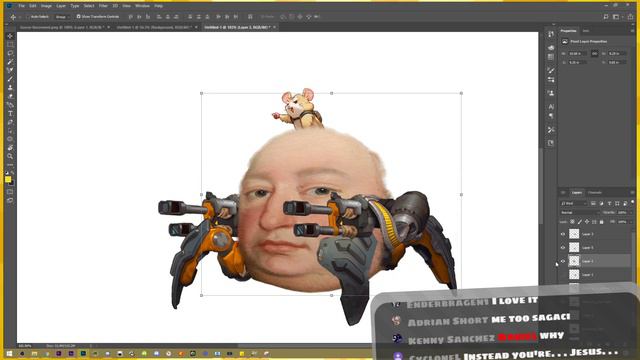Viewport: 640px width, 360px height.
Task: Open the Filter menu
Action: (103, 6)
